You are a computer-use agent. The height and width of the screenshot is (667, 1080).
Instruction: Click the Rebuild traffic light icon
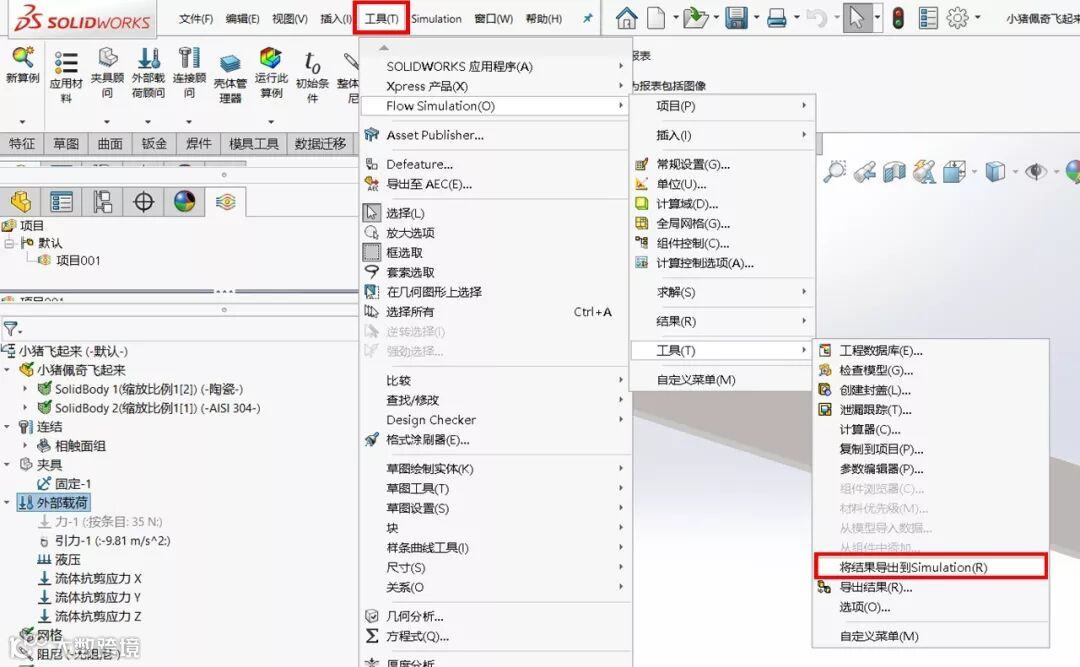pyautogui.click(x=898, y=18)
